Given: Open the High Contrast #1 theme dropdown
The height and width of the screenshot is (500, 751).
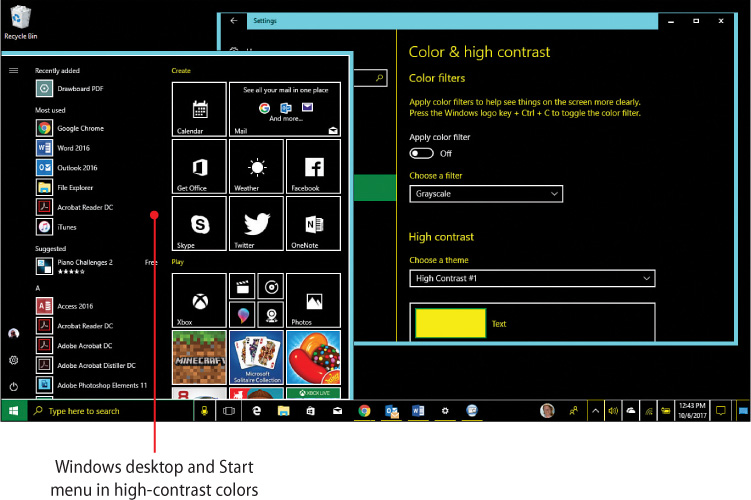Looking at the screenshot, I should point(532,278).
